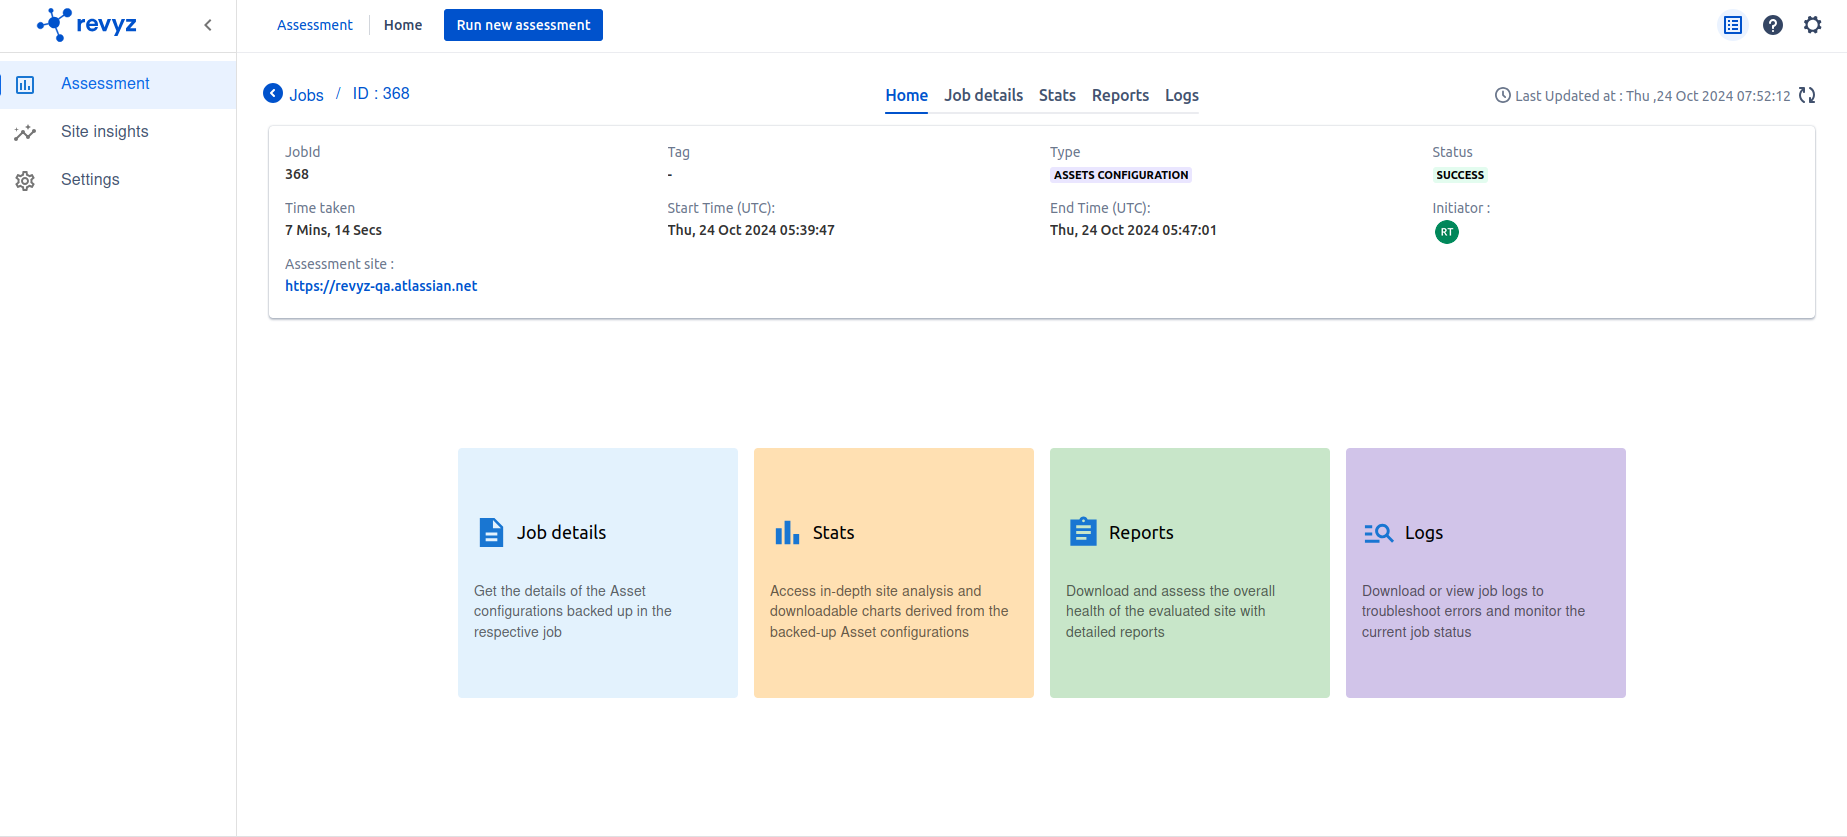
Task: Click the JobId value 368
Action: click(x=297, y=174)
